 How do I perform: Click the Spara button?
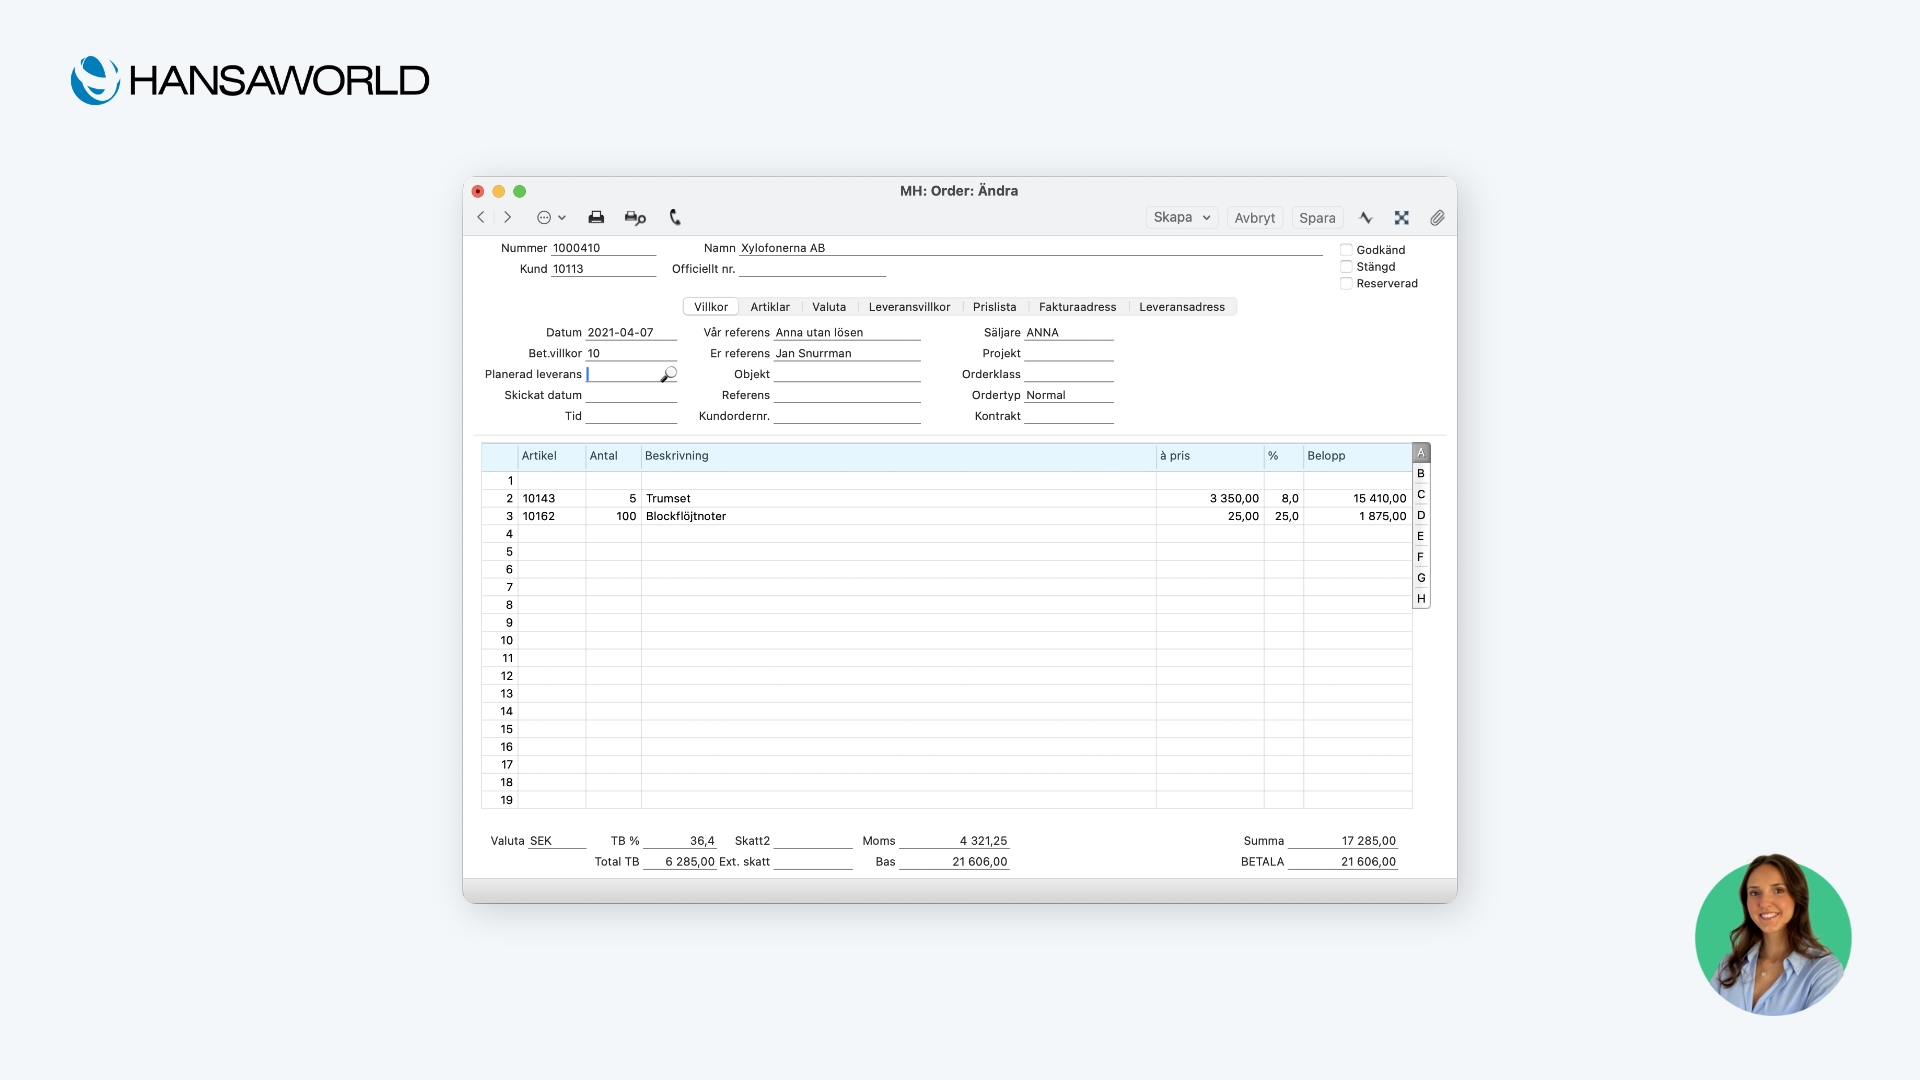(x=1317, y=218)
